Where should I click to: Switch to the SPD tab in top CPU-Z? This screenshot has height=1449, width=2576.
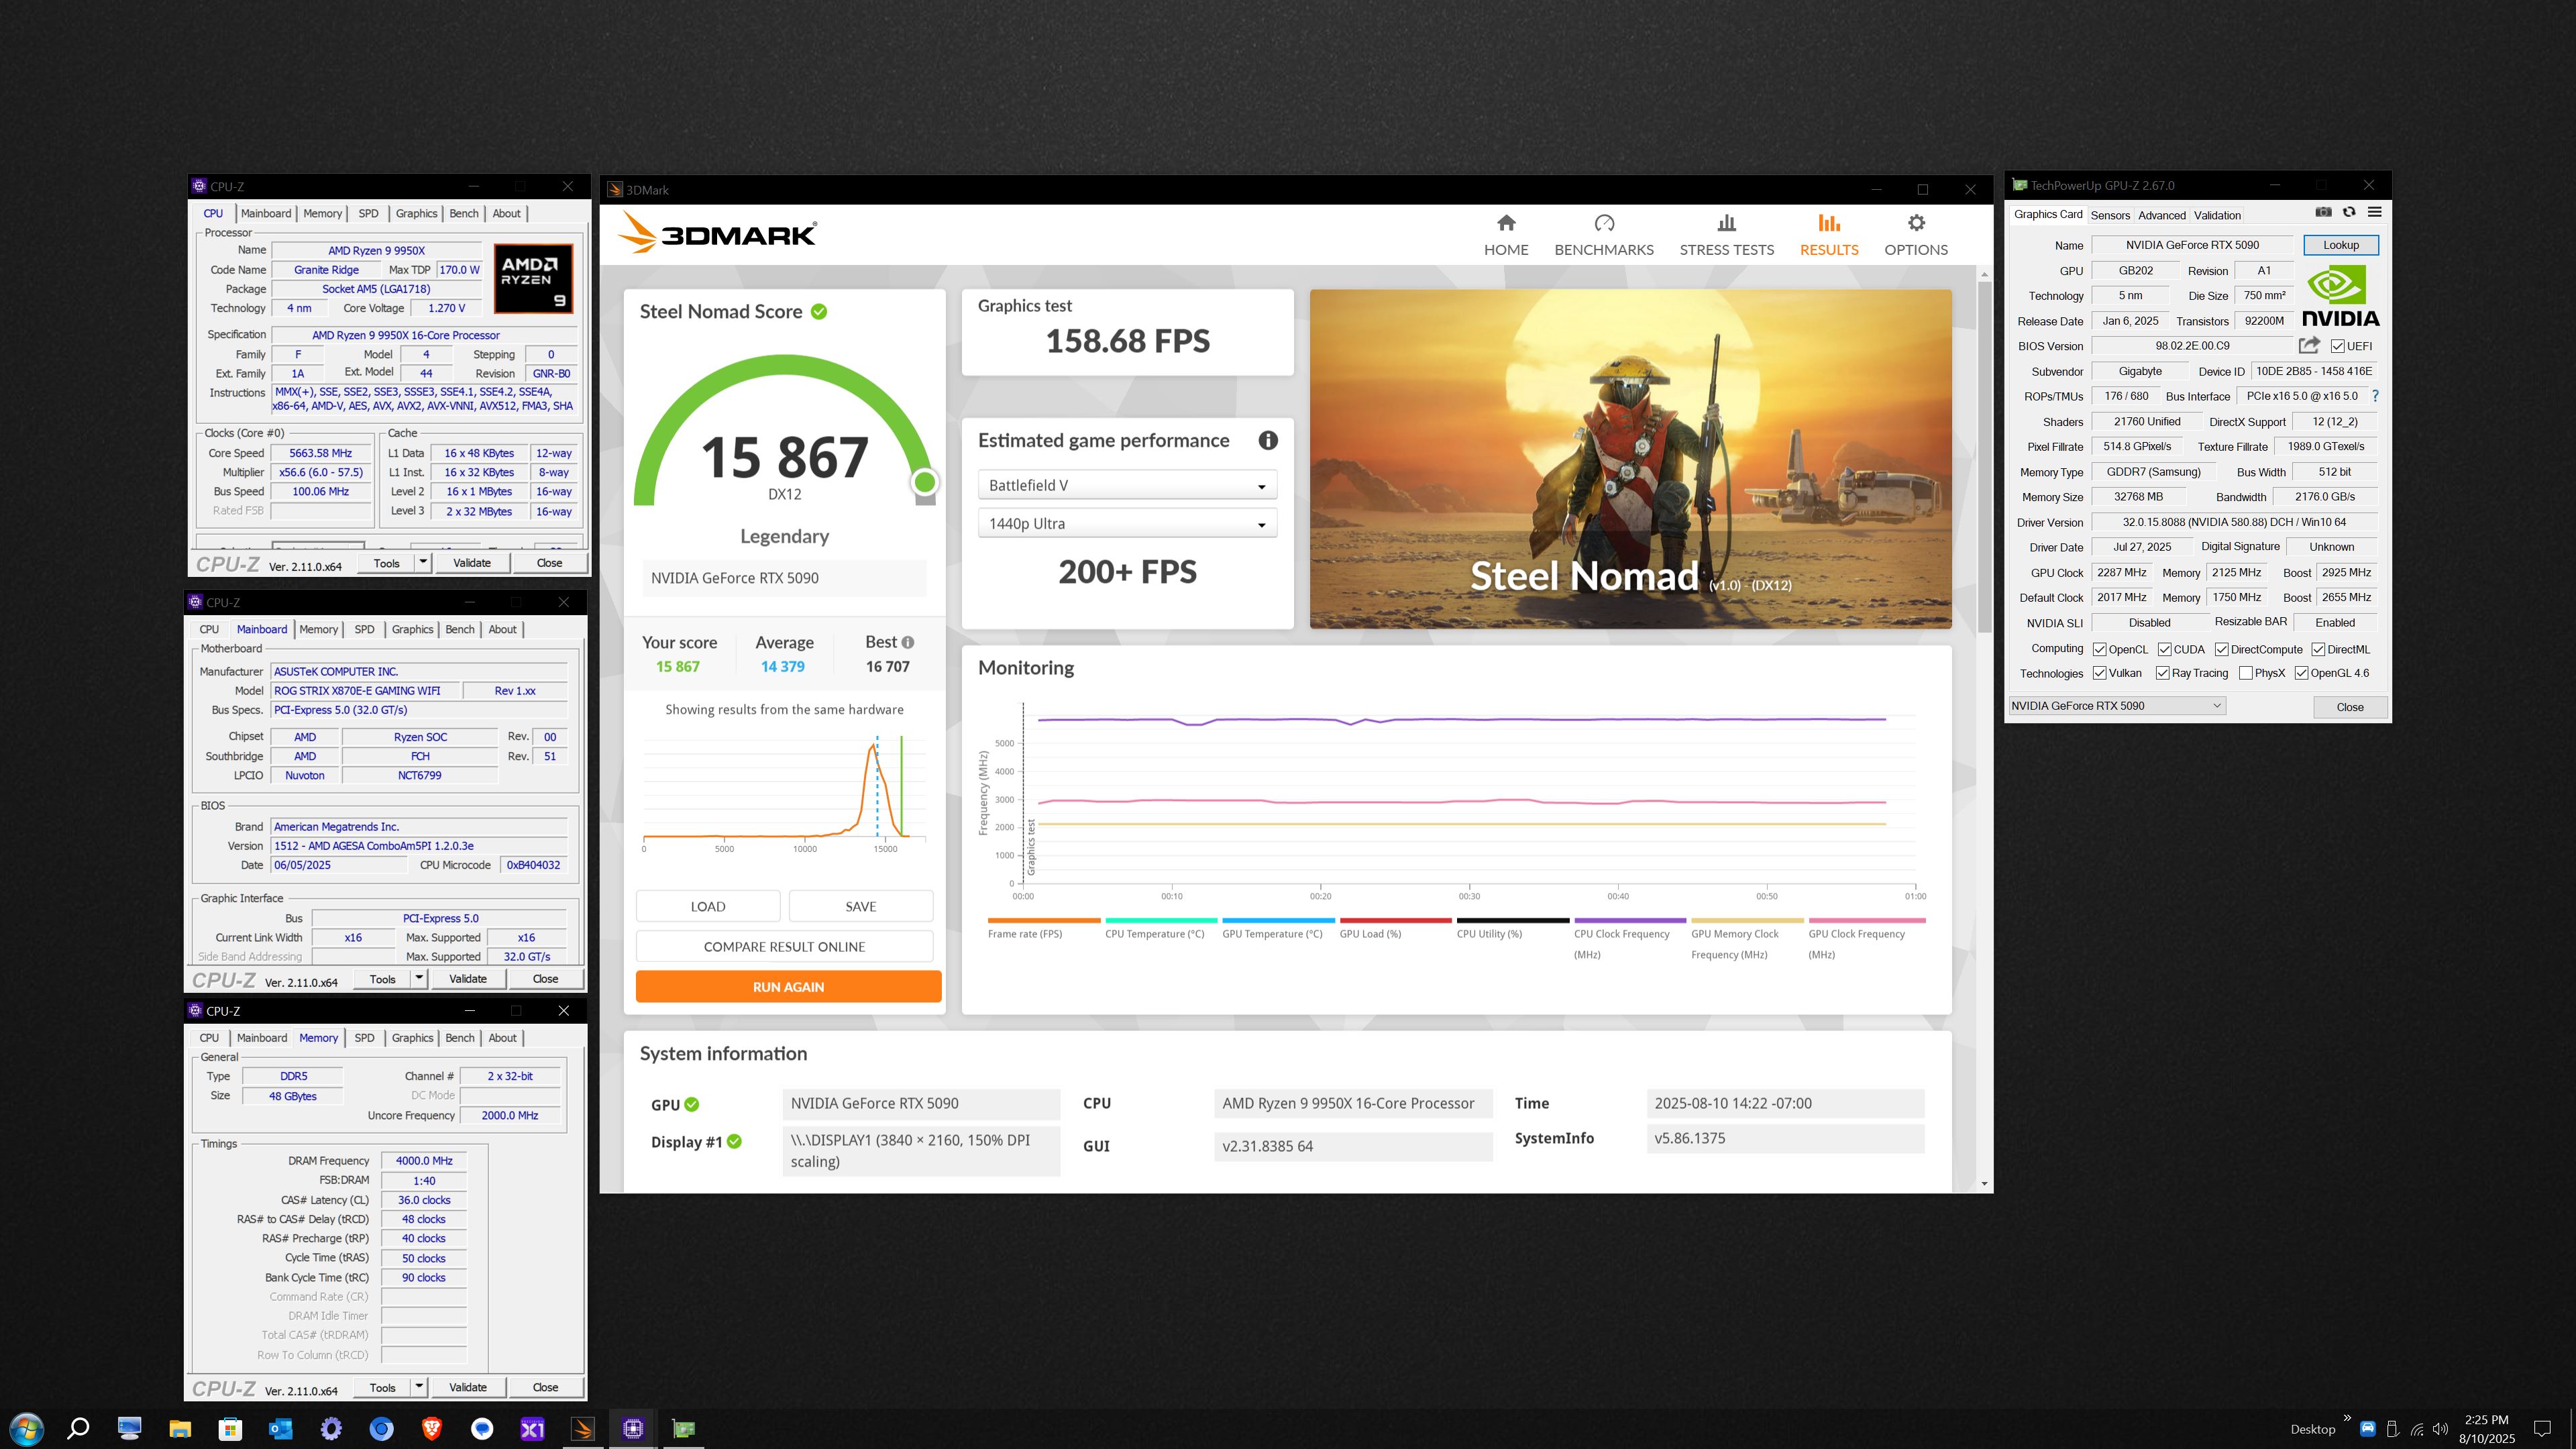(368, 213)
